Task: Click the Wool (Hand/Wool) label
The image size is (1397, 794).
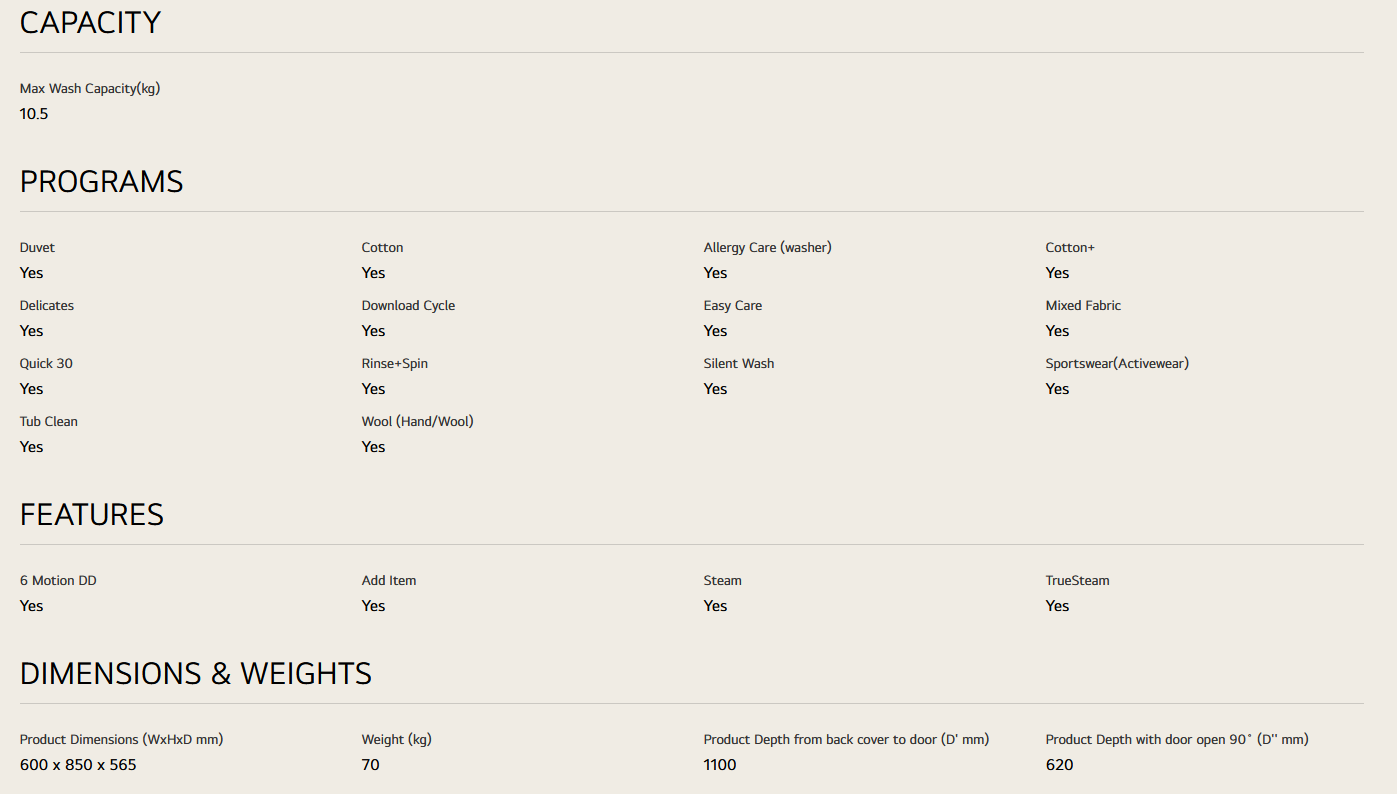Action: tap(417, 421)
